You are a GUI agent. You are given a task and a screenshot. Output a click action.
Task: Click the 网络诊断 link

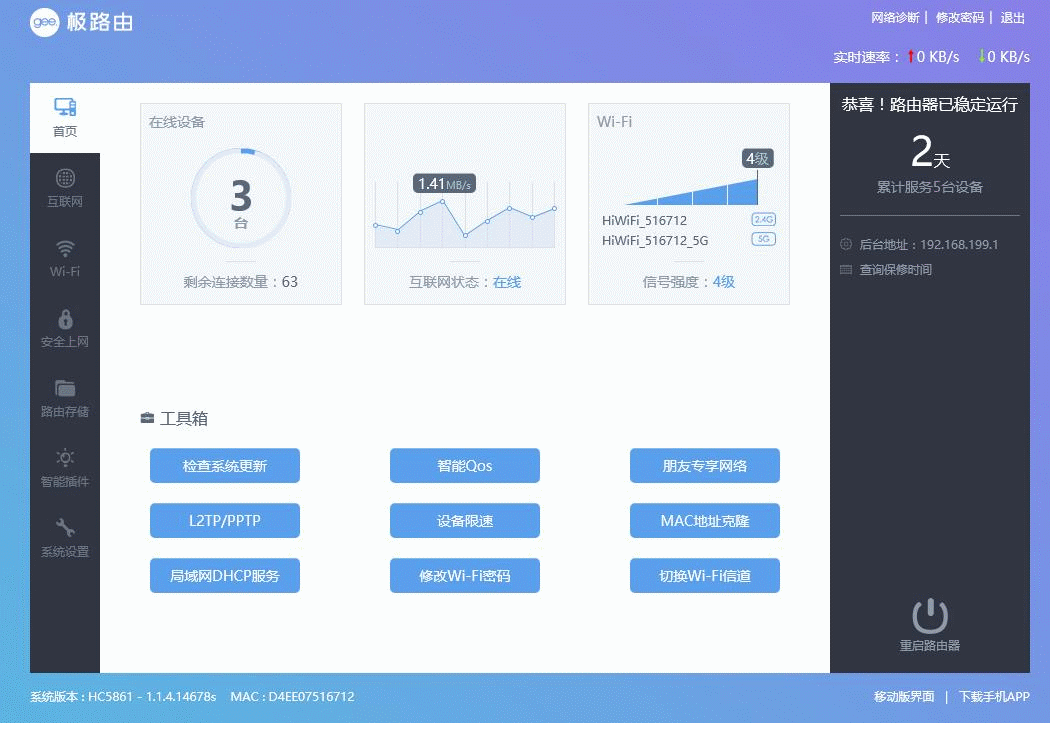click(895, 18)
